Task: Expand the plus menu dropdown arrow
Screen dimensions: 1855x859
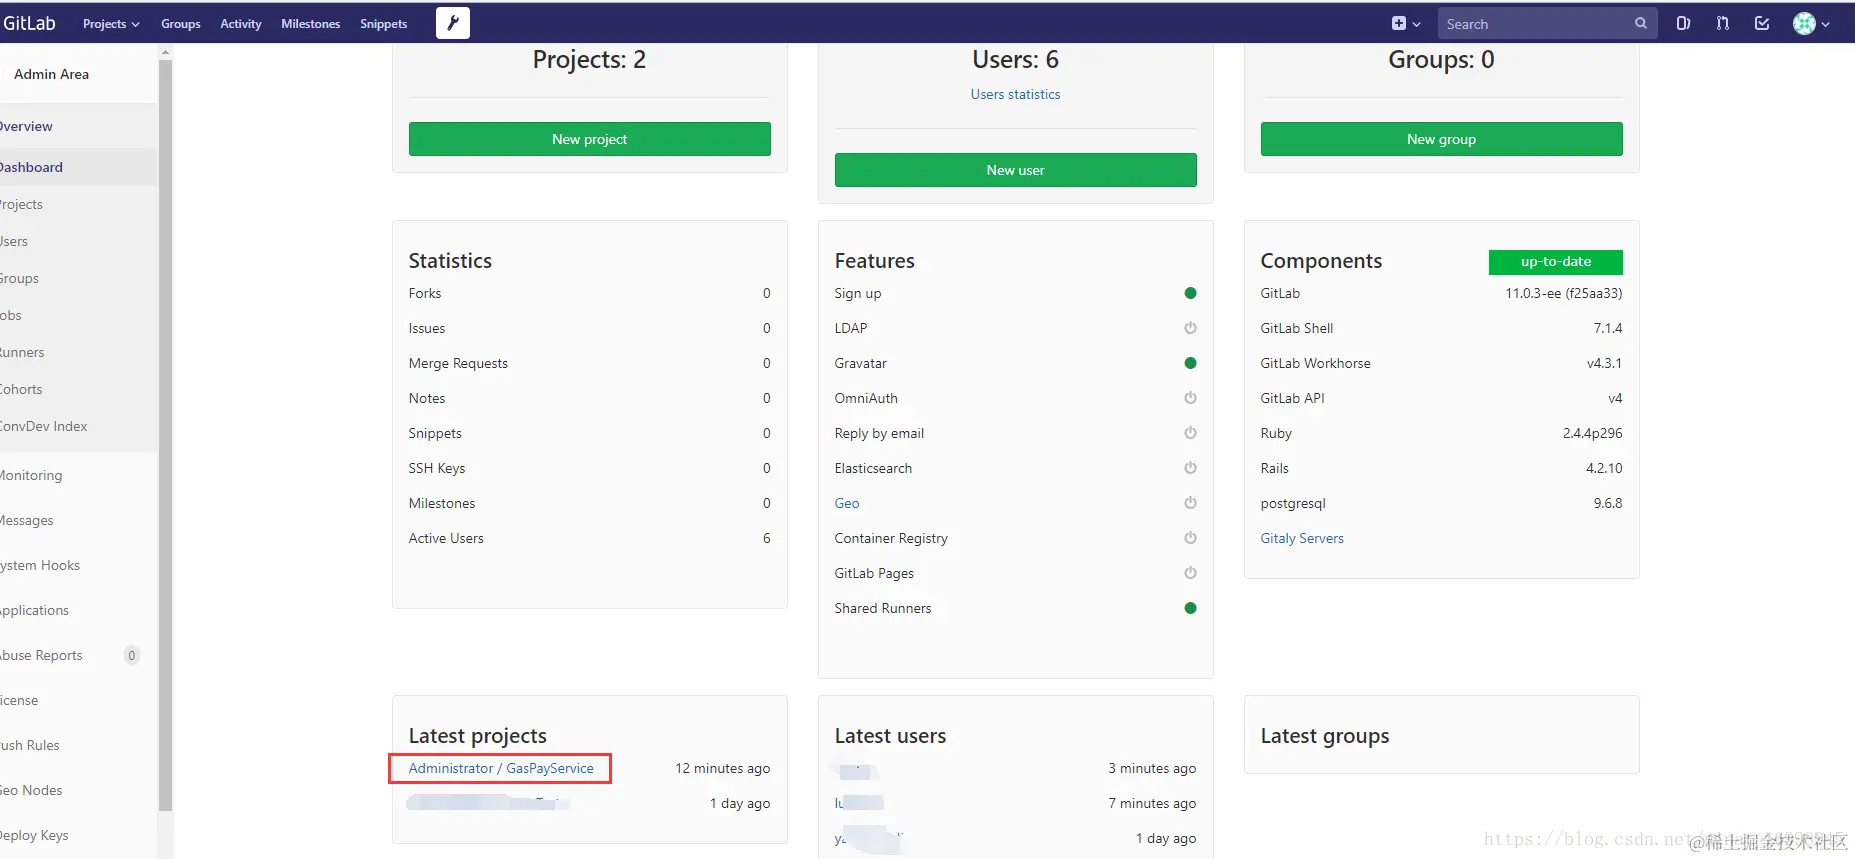Action: [1416, 24]
